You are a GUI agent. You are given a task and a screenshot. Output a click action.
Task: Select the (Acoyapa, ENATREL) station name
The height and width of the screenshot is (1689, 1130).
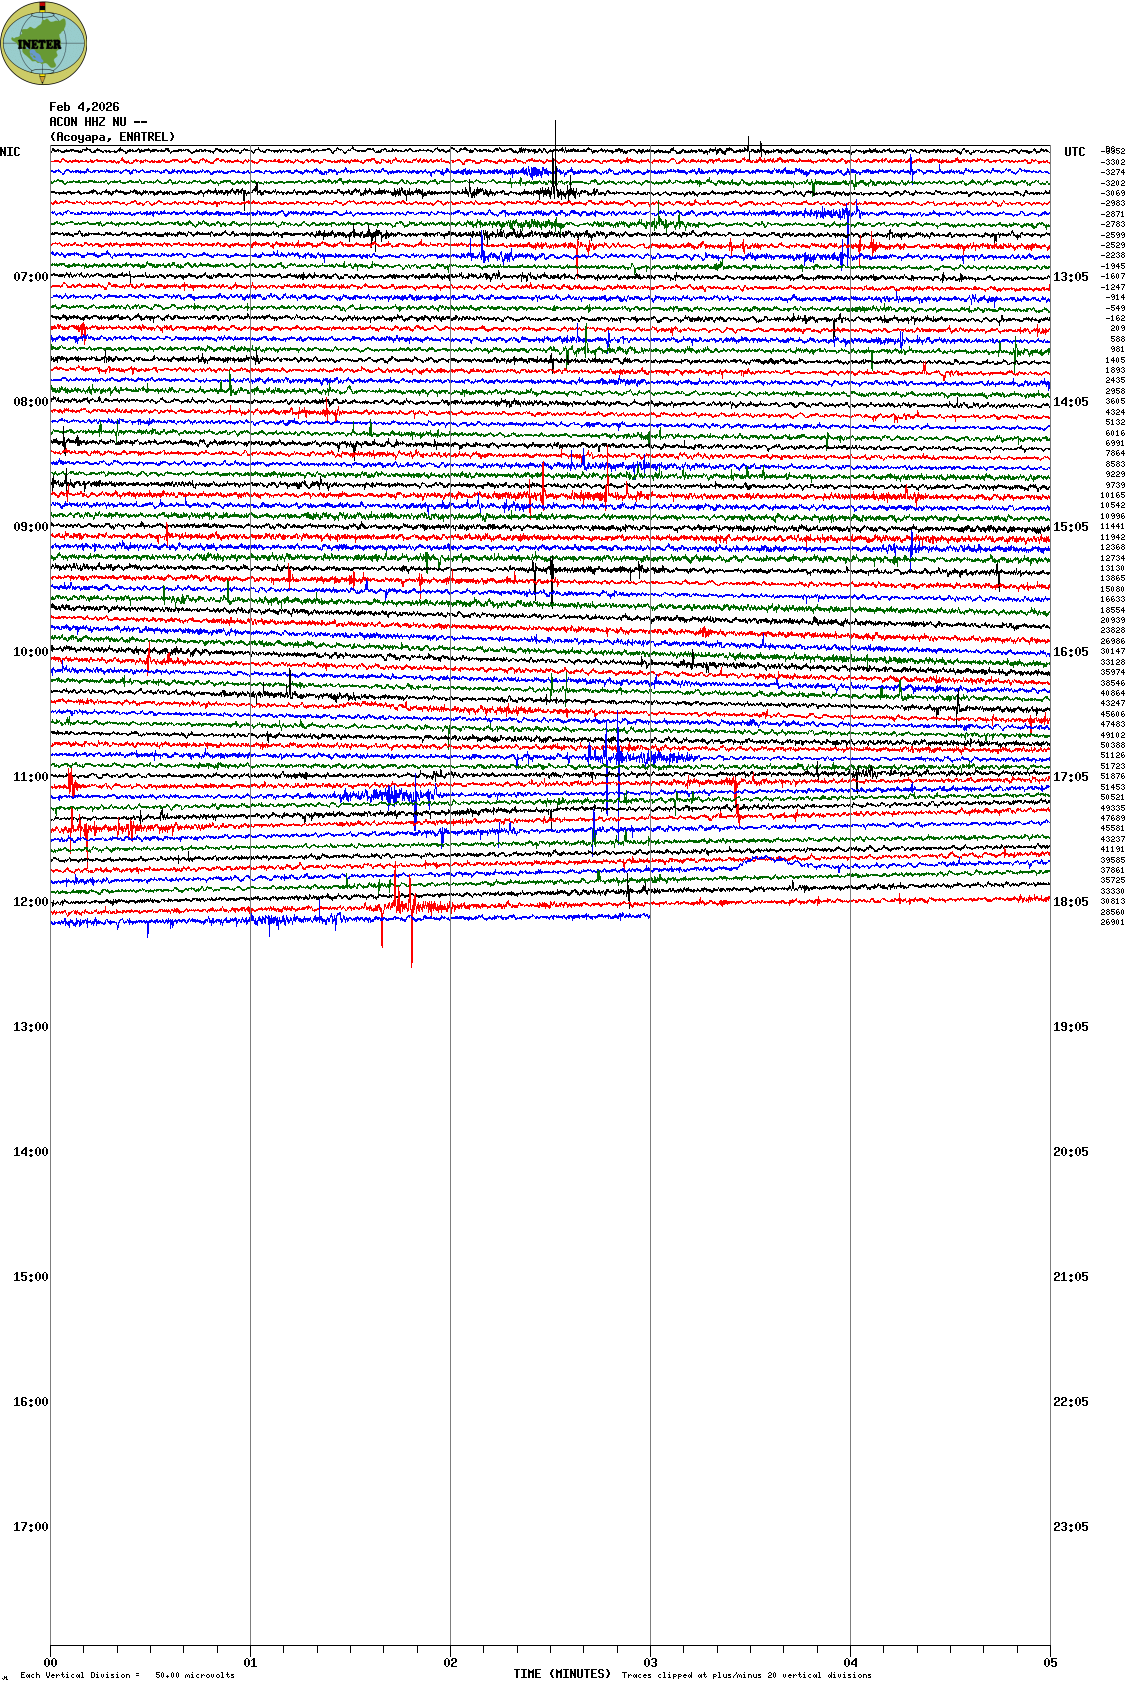coord(112,137)
